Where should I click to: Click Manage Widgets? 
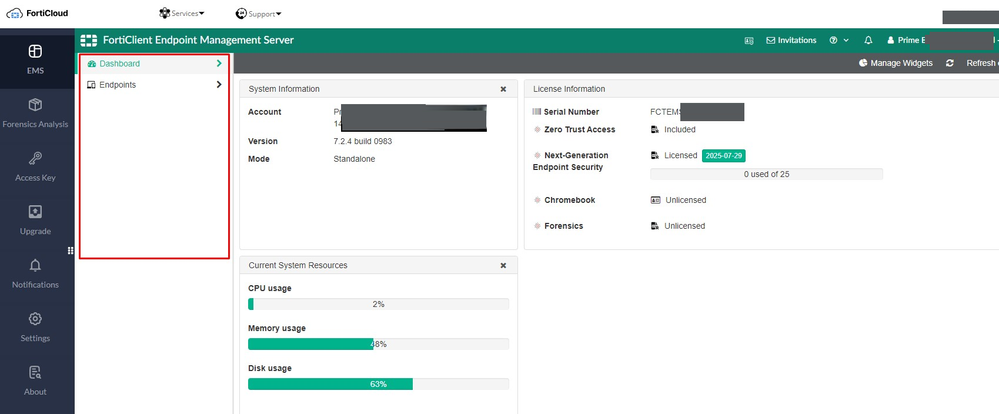coord(895,63)
